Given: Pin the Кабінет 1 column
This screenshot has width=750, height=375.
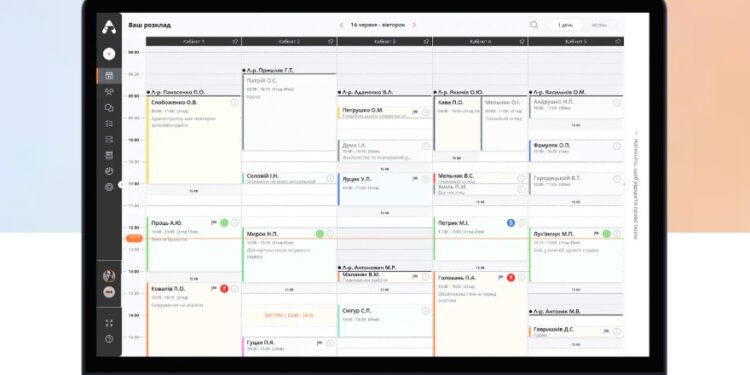Looking at the screenshot, I should coord(235,42).
